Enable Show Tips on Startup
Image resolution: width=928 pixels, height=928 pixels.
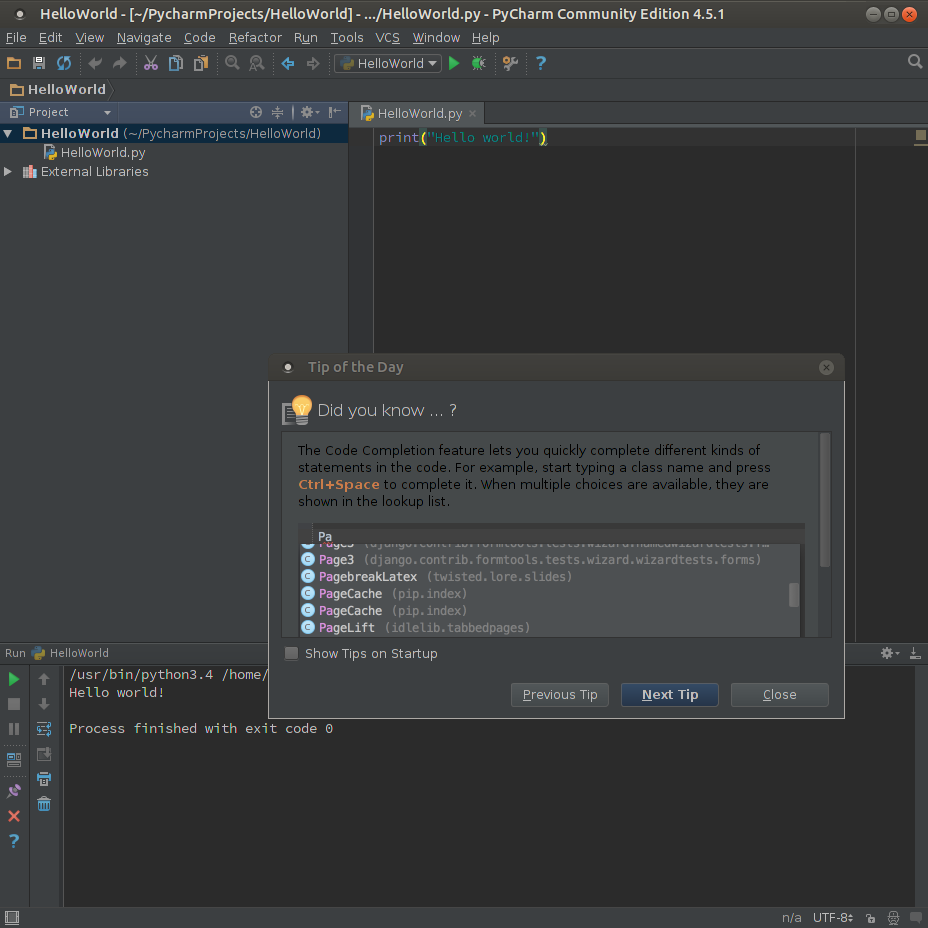tap(291, 653)
